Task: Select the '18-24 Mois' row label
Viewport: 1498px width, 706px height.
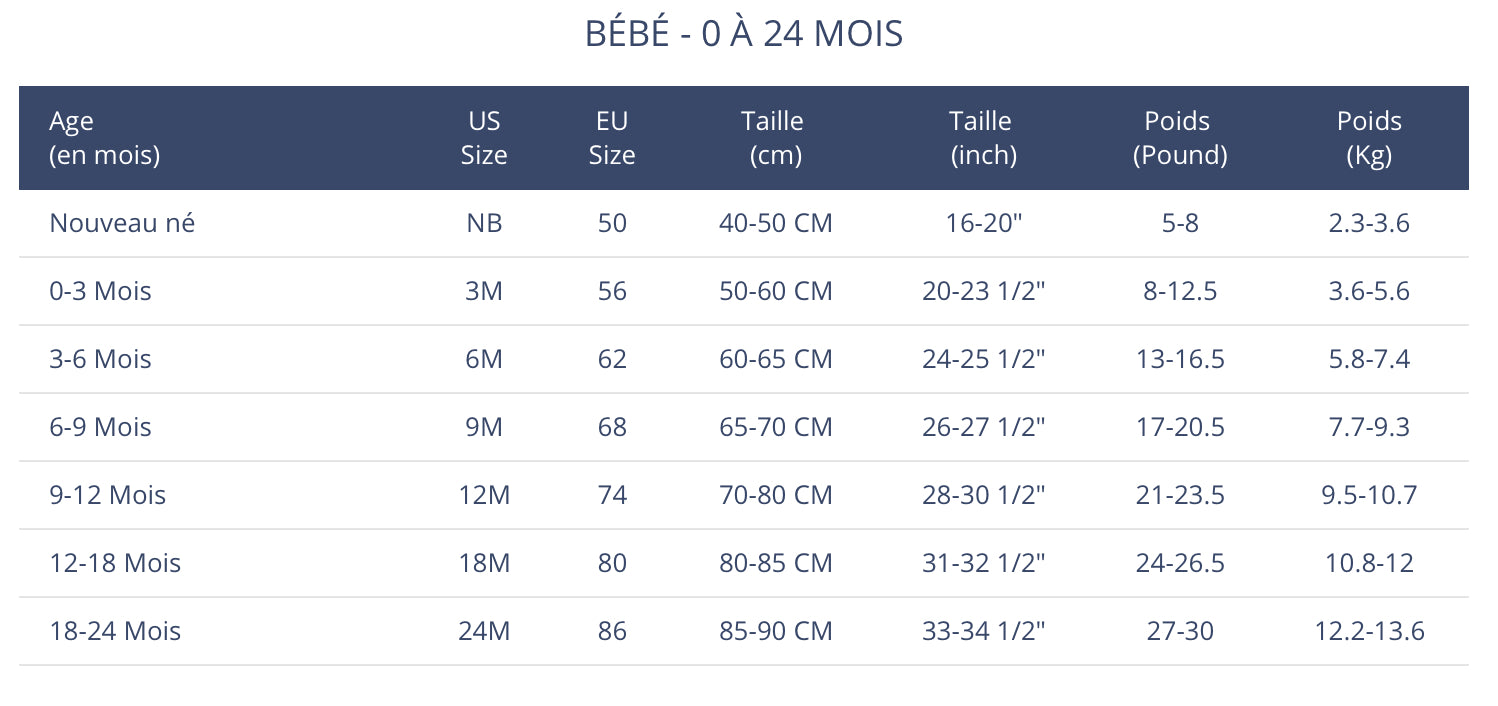Action: coord(115,631)
